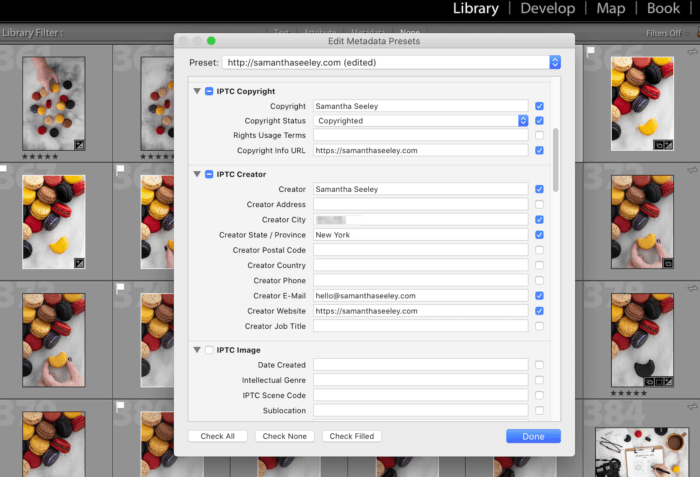Collapse the IPTC Copyright section

pyautogui.click(x=197, y=91)
